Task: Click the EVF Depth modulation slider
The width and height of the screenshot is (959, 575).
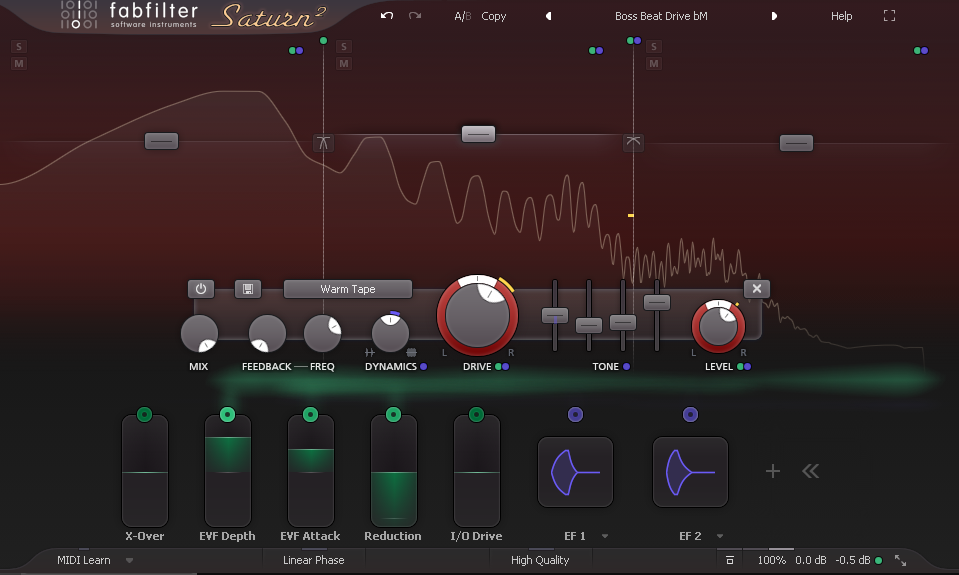Action: point(228,471)
